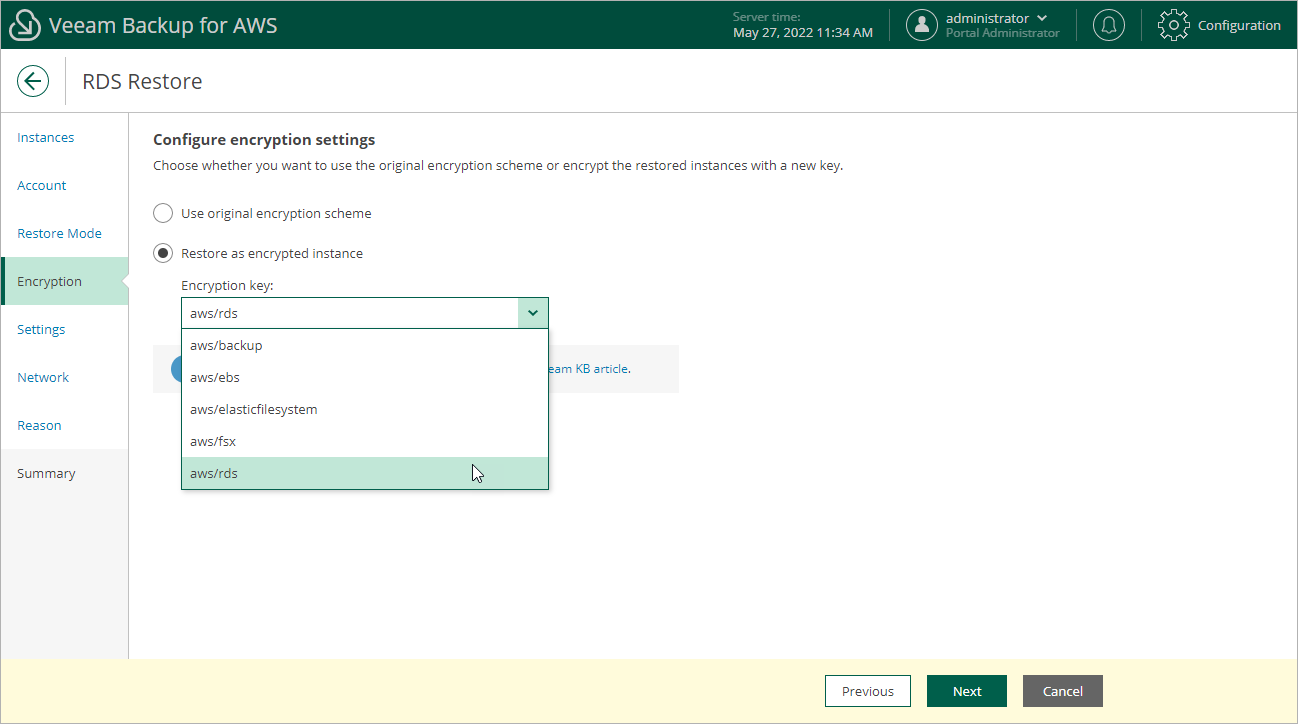Click the Veeam Backup for AWS title
The image size is (1298, 724).
pos(163,26)
